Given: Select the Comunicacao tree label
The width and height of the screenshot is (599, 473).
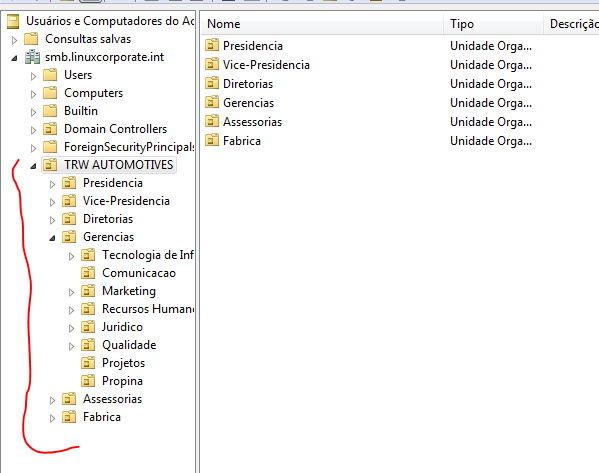Looking at the screenshot, I should tap(139, 273).
